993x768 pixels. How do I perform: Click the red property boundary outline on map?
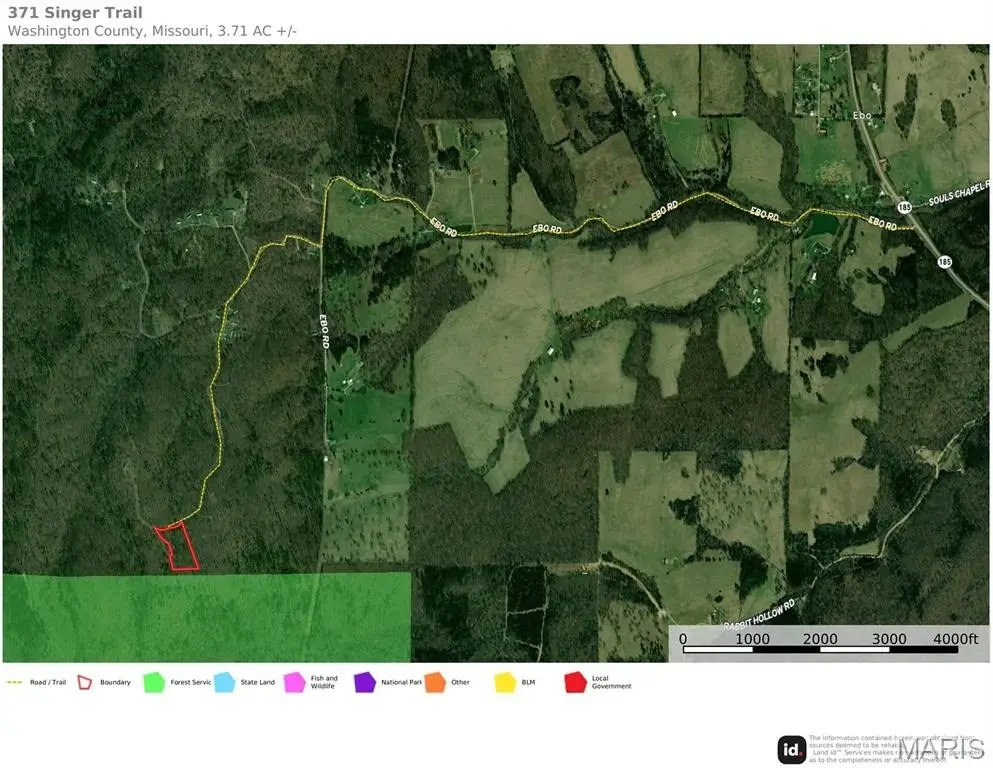(177, 546)
